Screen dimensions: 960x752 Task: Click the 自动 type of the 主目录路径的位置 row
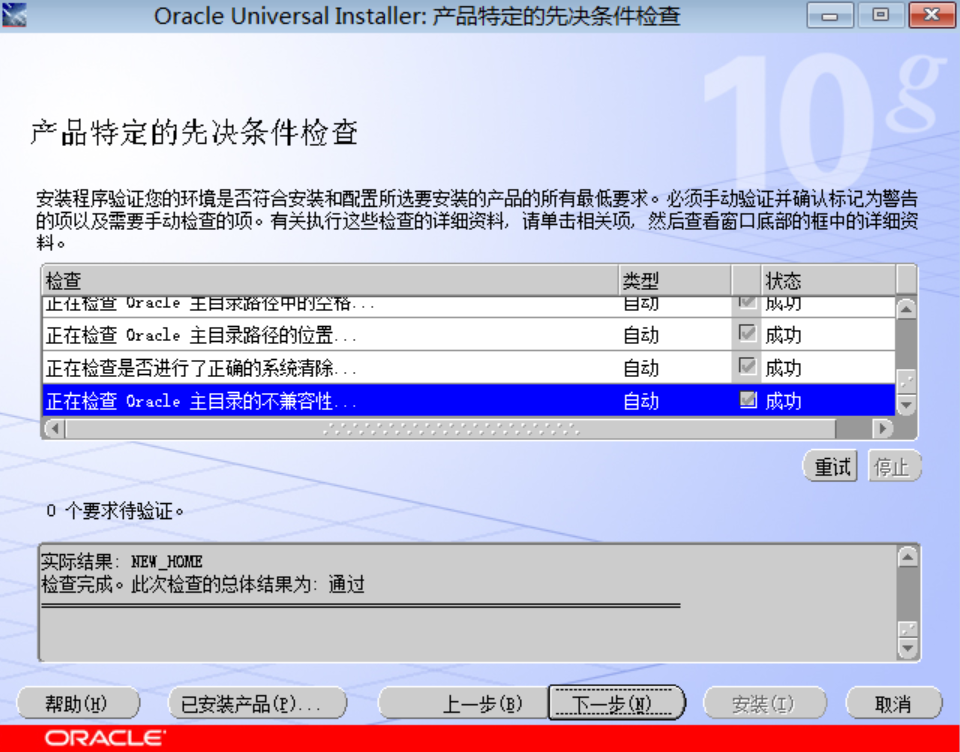(x=641, y=335)
